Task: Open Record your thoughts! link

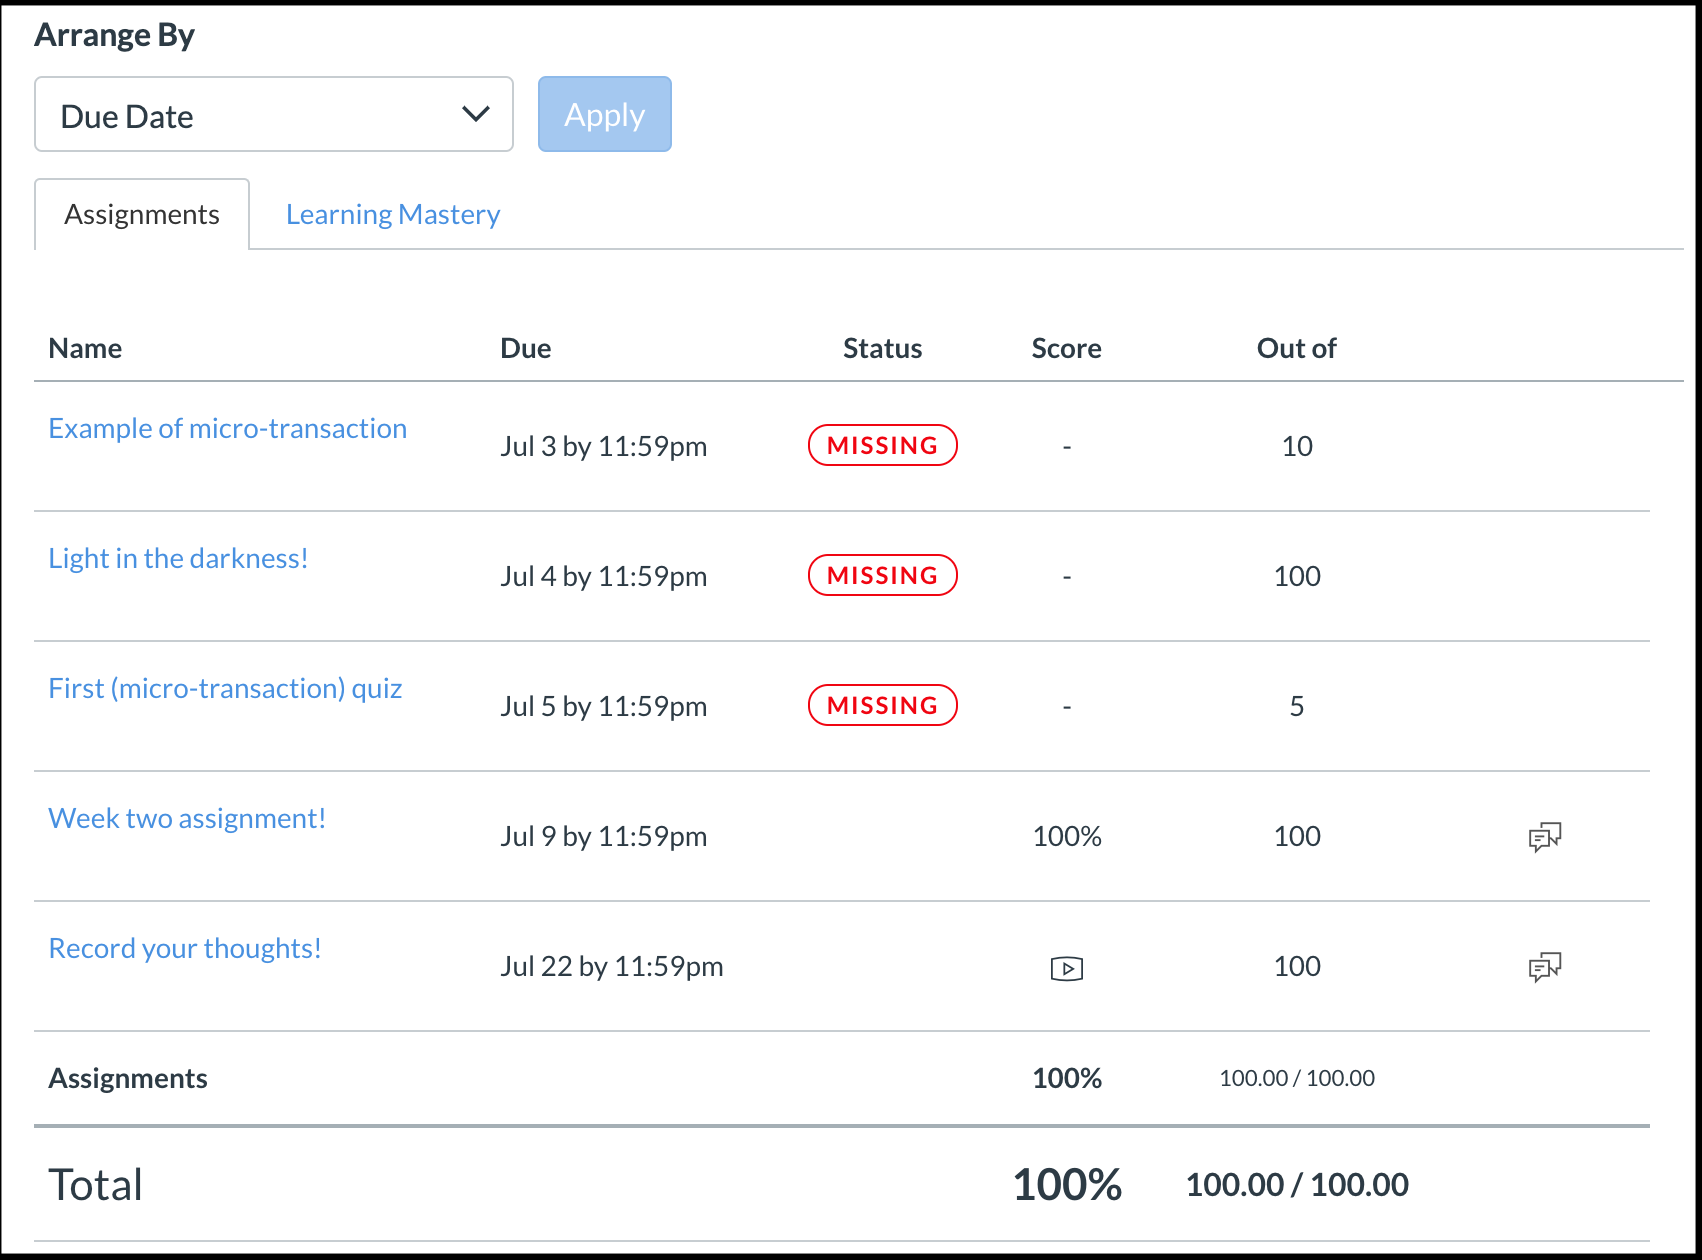Action: click(x=186, y=948)
